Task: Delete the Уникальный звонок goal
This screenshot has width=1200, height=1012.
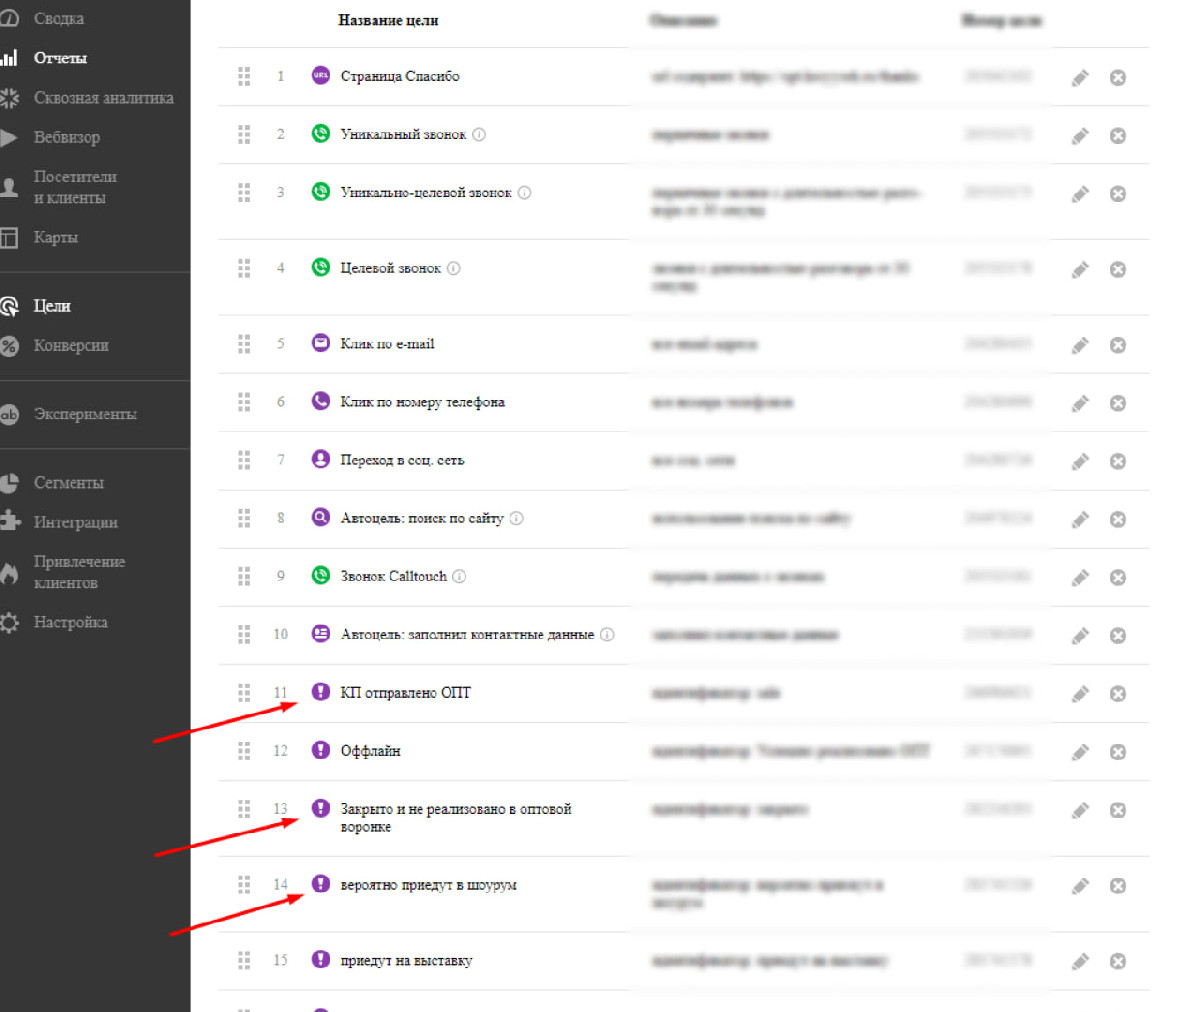Action: (1118, 136)
